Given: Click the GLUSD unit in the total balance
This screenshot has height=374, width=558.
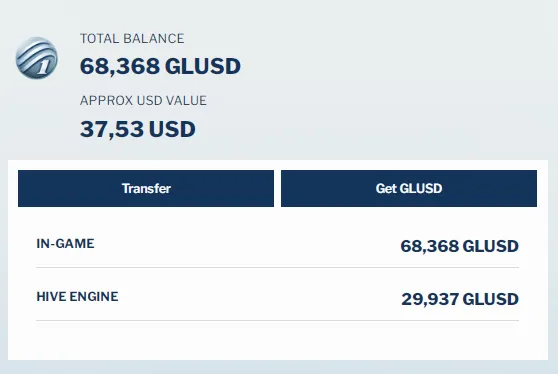Looking at the screenshot, I should click(203, 66).
